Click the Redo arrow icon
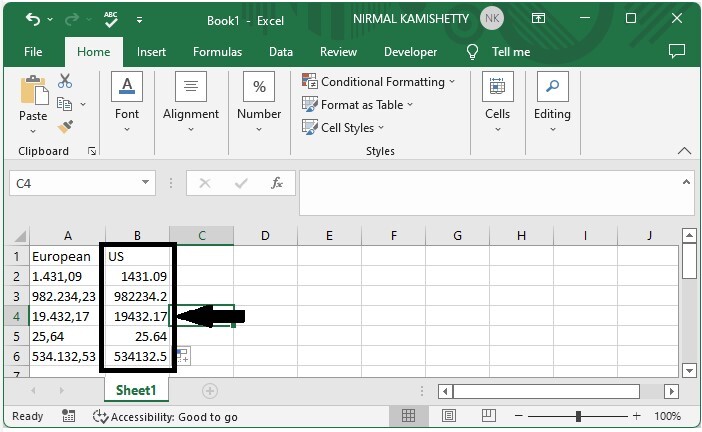 tap(72, 19)
